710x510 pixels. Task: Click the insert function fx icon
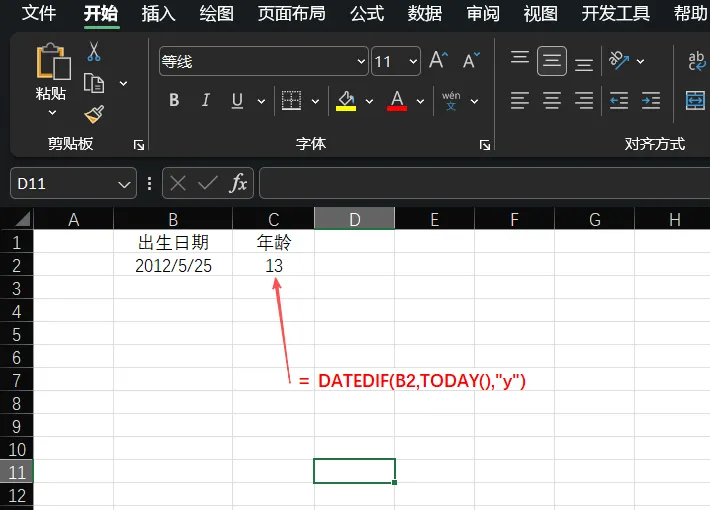click(x=239, y=183)
